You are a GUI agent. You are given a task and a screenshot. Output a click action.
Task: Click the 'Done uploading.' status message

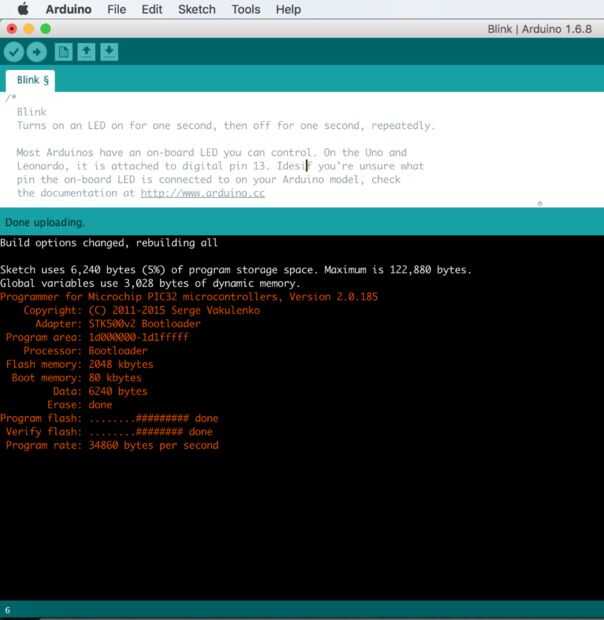point(44,222)
